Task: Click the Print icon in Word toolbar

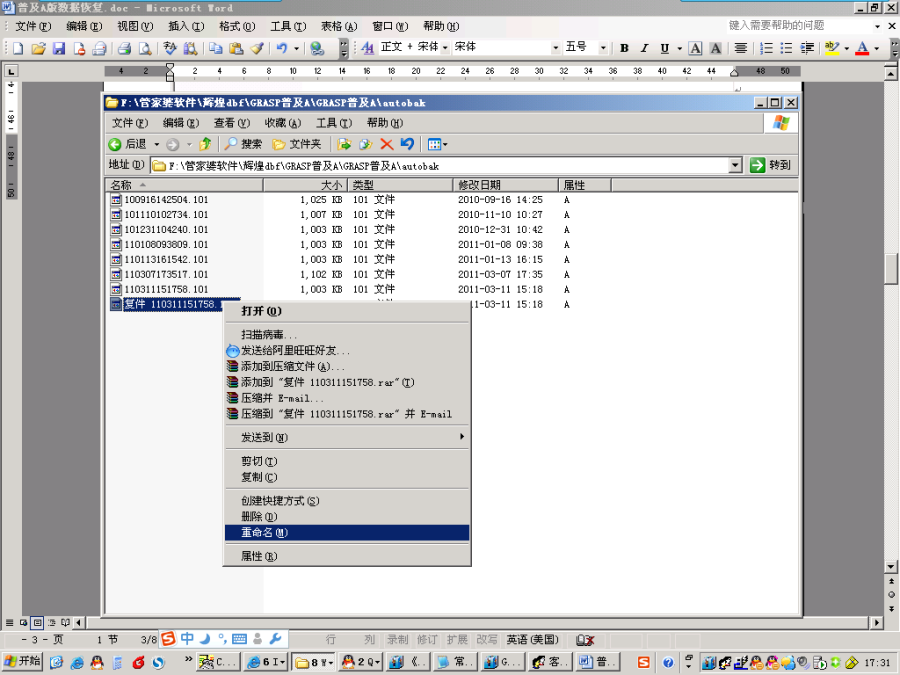Action: (x=125, y=48)
